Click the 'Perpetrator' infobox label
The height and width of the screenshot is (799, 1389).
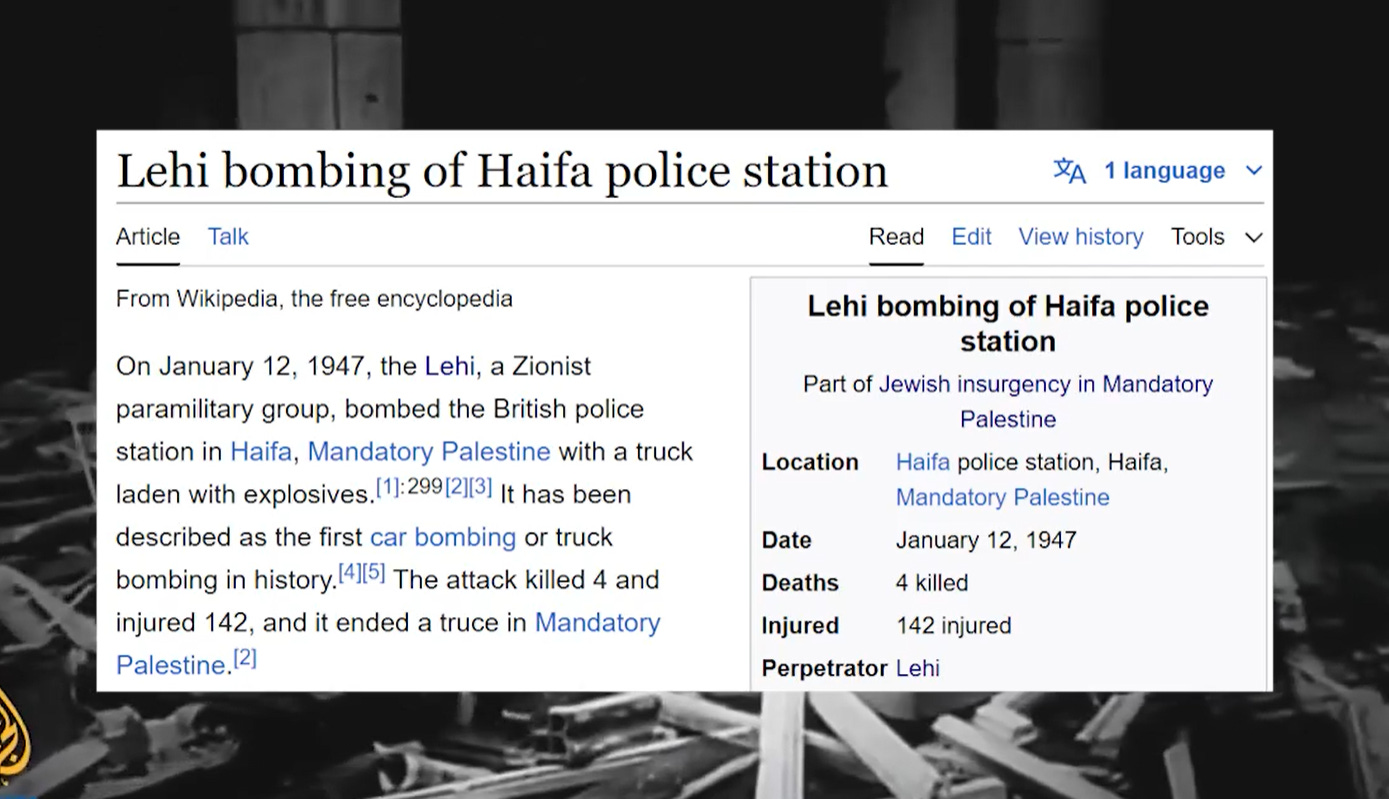[825, 668]
